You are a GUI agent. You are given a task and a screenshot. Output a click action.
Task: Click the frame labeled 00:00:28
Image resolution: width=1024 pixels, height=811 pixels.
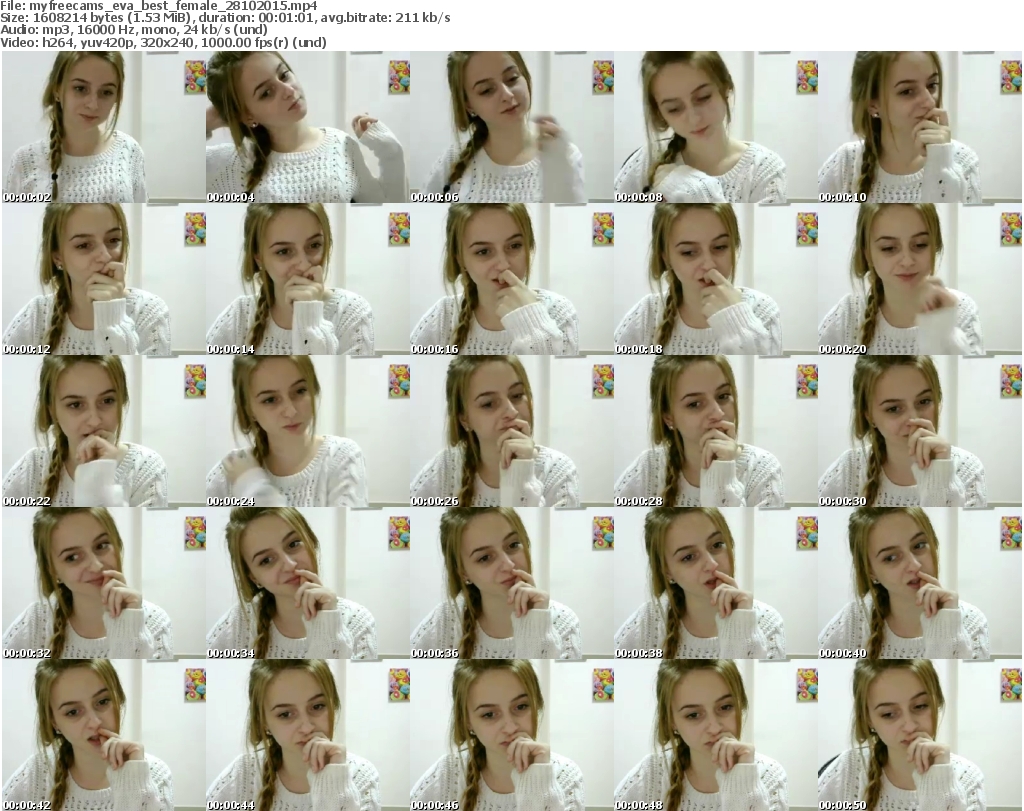[x=715, y=431]
